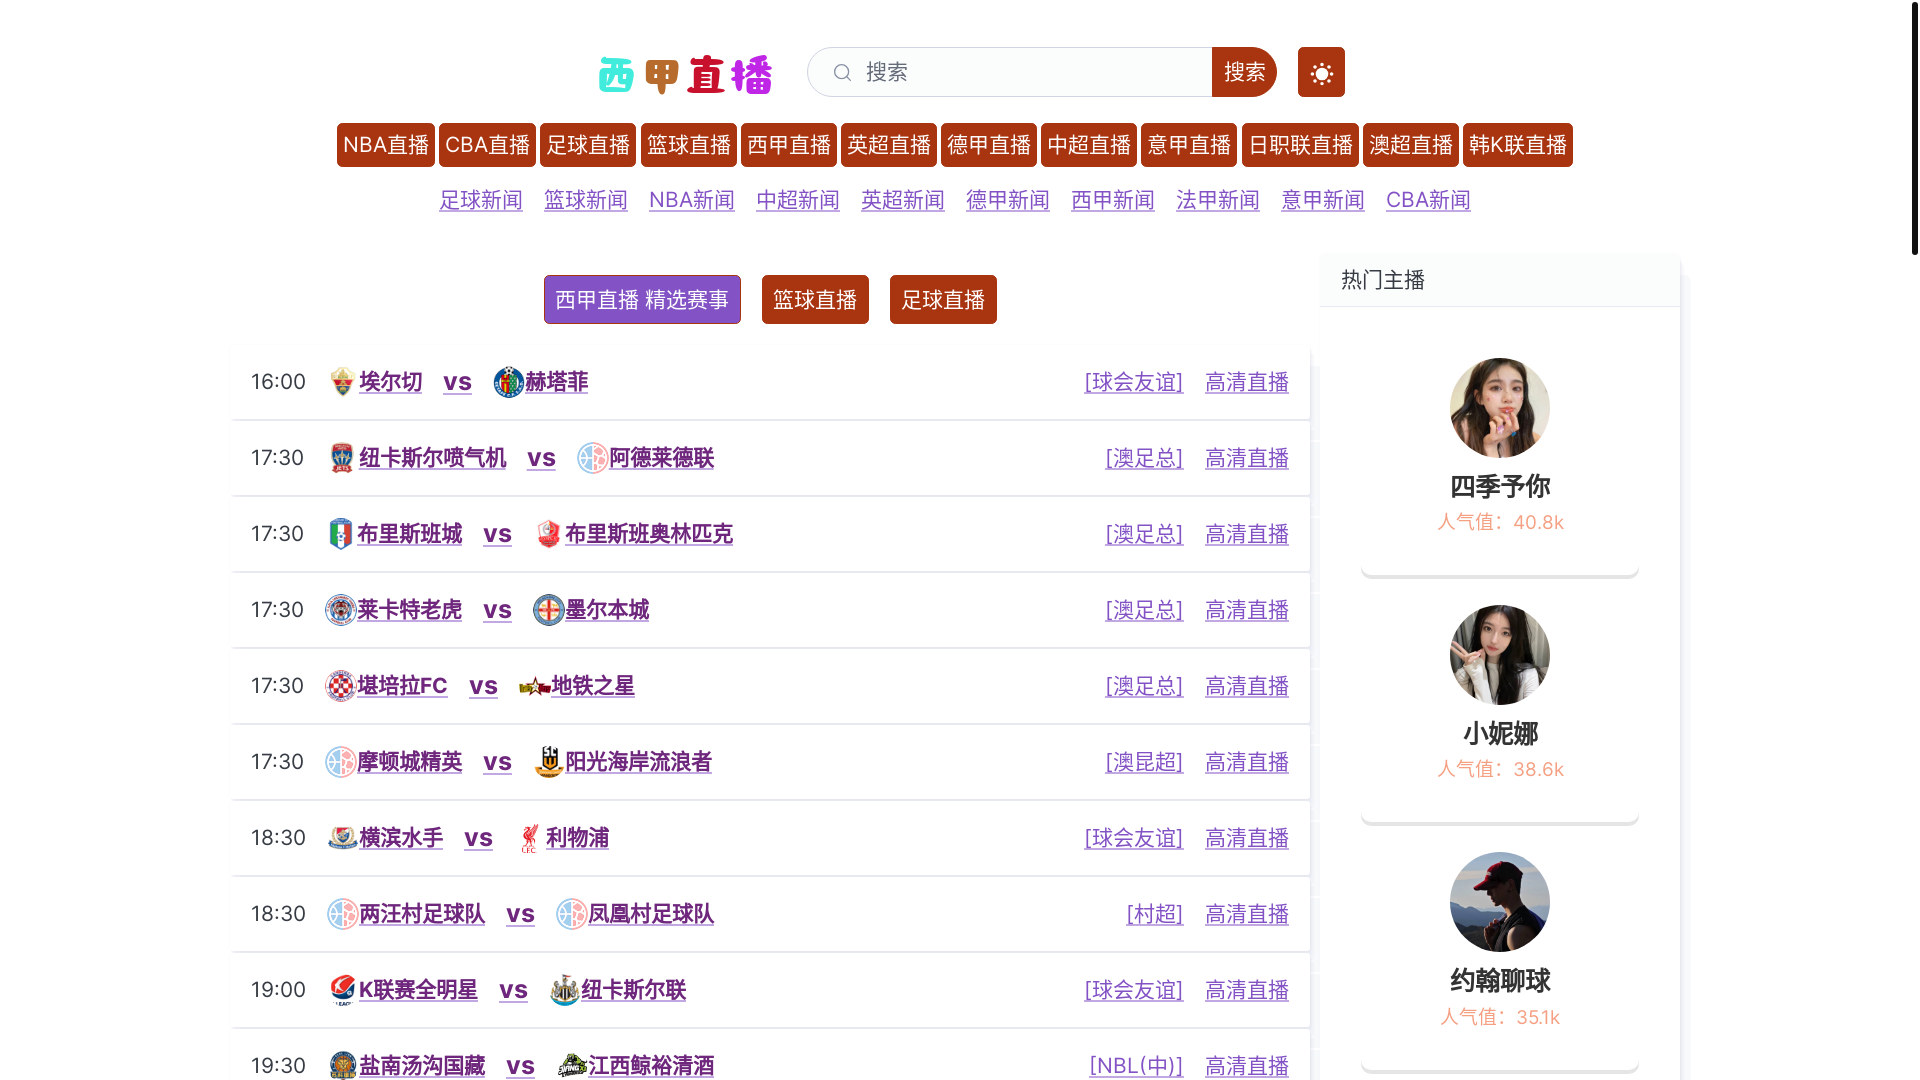
Task: Click the page vertical scrollbar
Action: point(1914,128)
